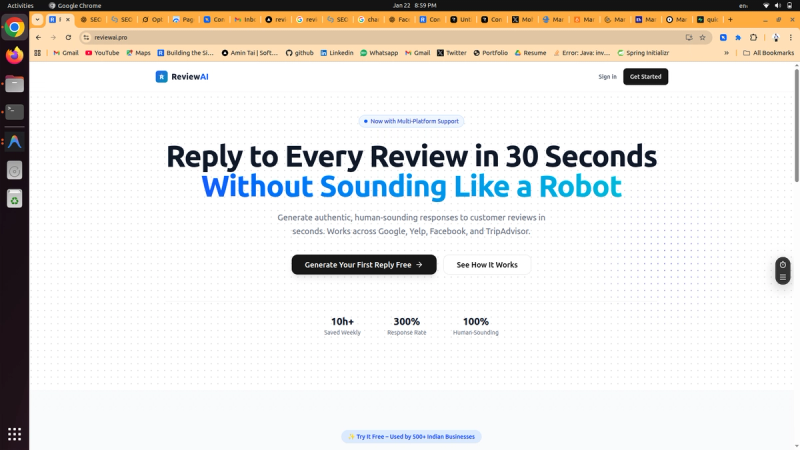The image size is (800, 450).
Task: Click the browser forward arrow
Action: click(53, 37)
